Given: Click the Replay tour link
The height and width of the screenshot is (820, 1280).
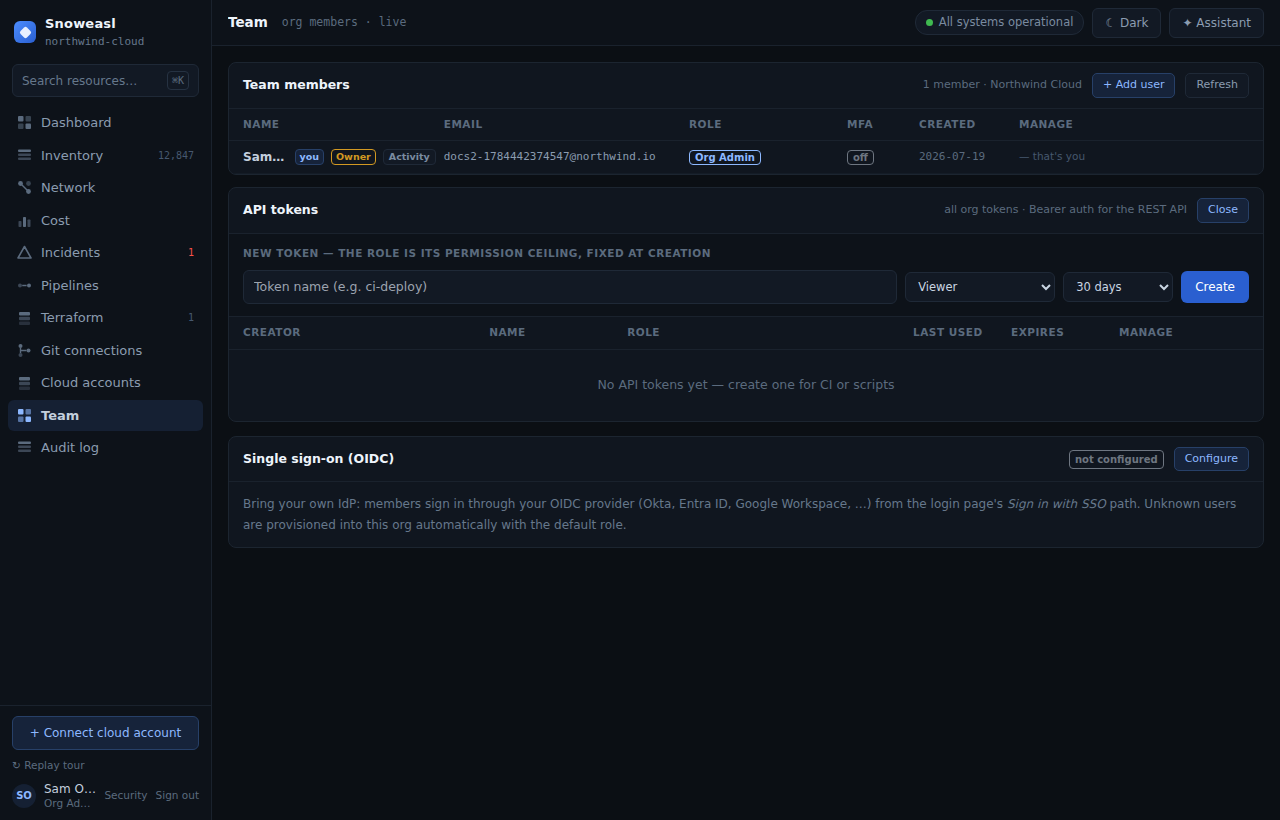Looking at the screenshot, I should (x=48, y=766).
